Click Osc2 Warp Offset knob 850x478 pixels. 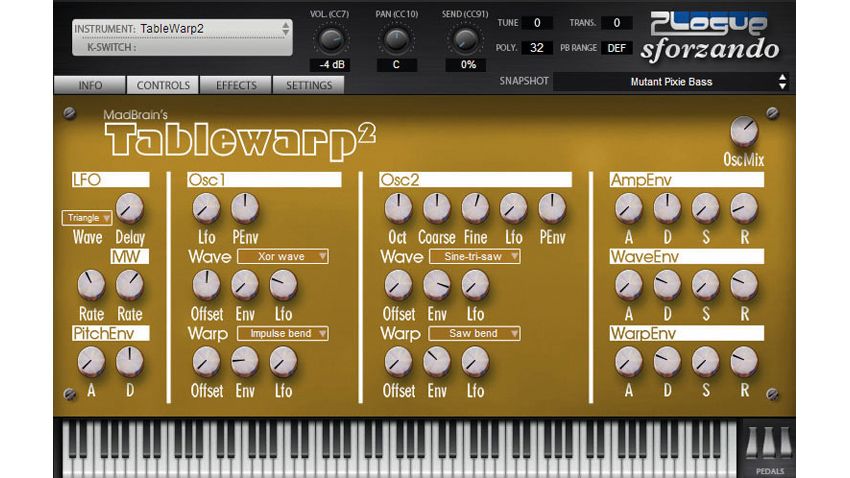[x=398, y=362]
